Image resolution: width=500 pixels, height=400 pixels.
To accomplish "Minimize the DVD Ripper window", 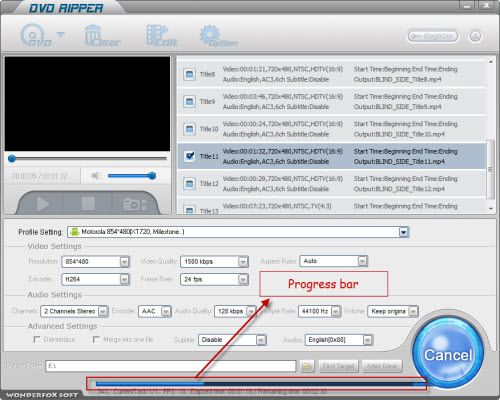I will [467, 5].
